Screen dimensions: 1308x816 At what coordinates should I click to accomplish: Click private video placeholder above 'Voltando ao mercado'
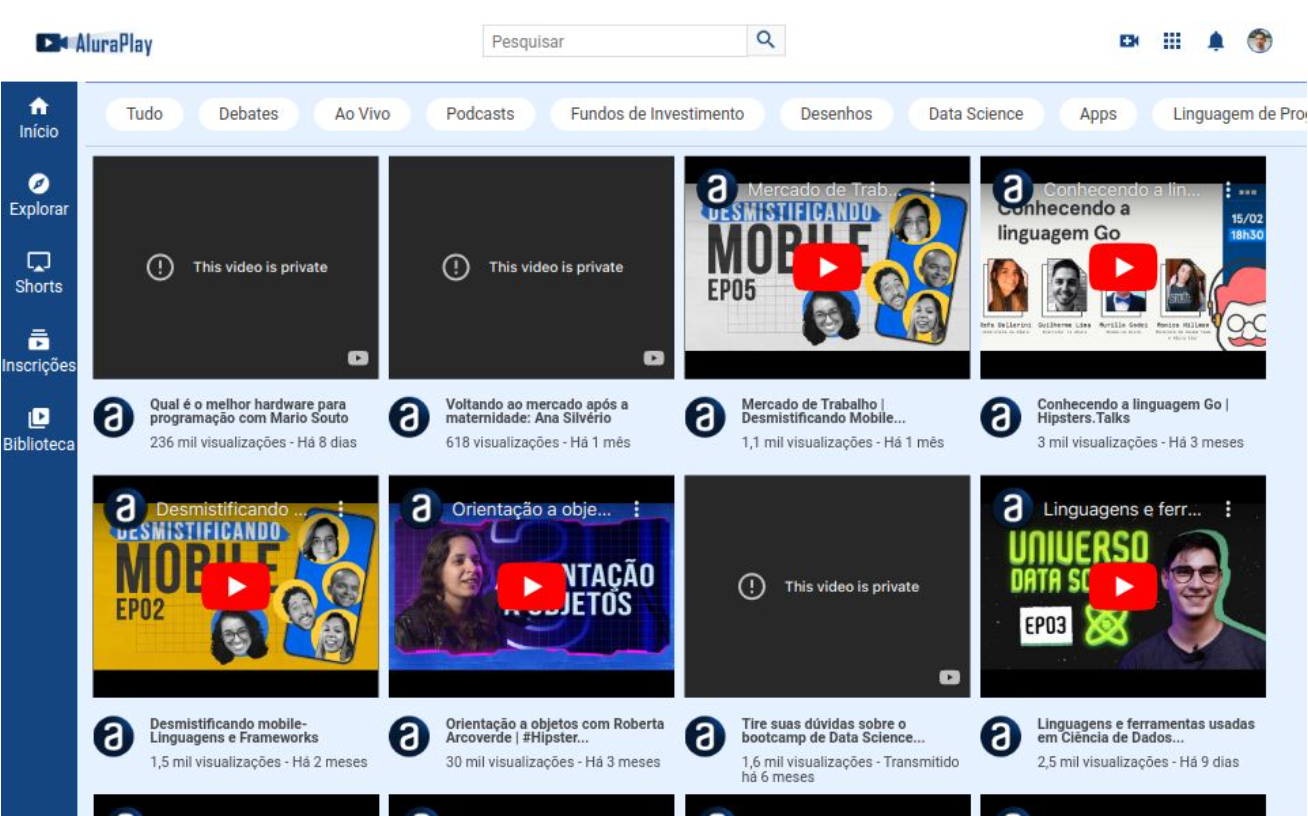[x=531, y=267]
